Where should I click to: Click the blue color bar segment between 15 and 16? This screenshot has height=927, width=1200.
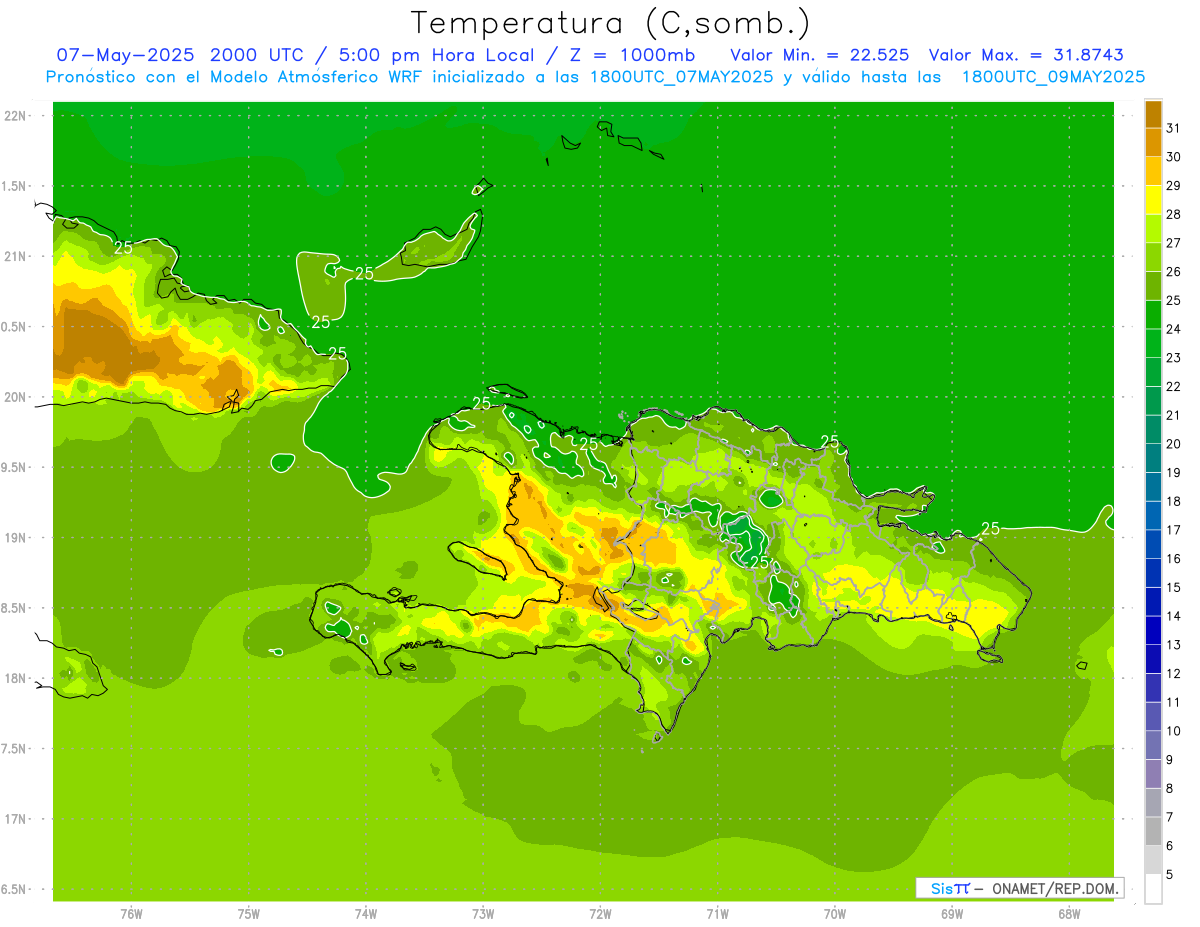tap(1153, 572)
